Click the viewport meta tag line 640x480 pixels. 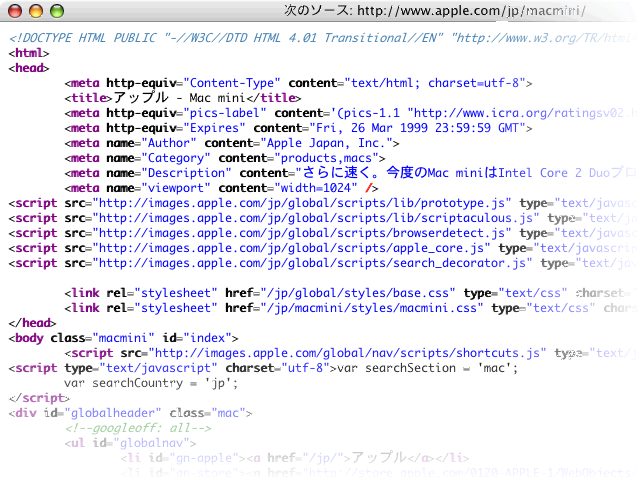click(x=221, y=188)
